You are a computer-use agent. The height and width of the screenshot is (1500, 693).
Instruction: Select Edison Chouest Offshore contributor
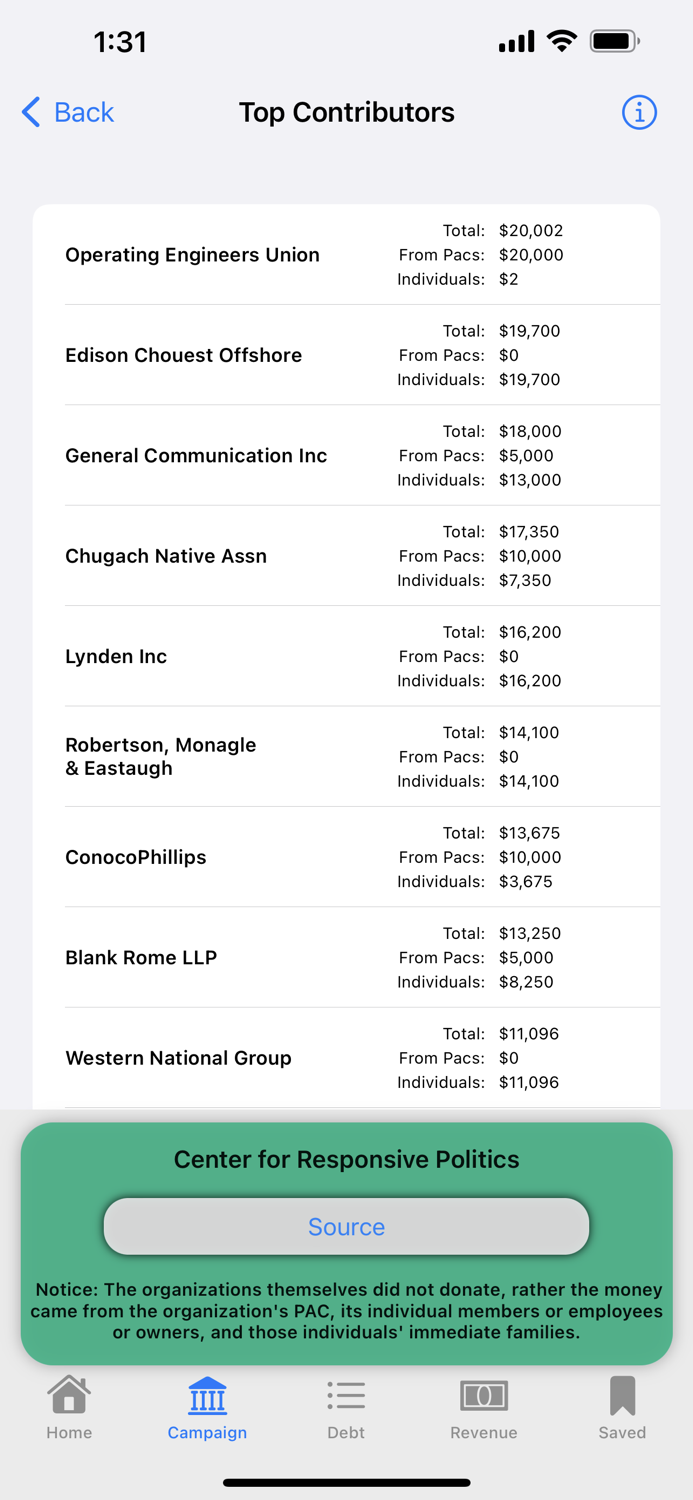[x=183, y=355]
